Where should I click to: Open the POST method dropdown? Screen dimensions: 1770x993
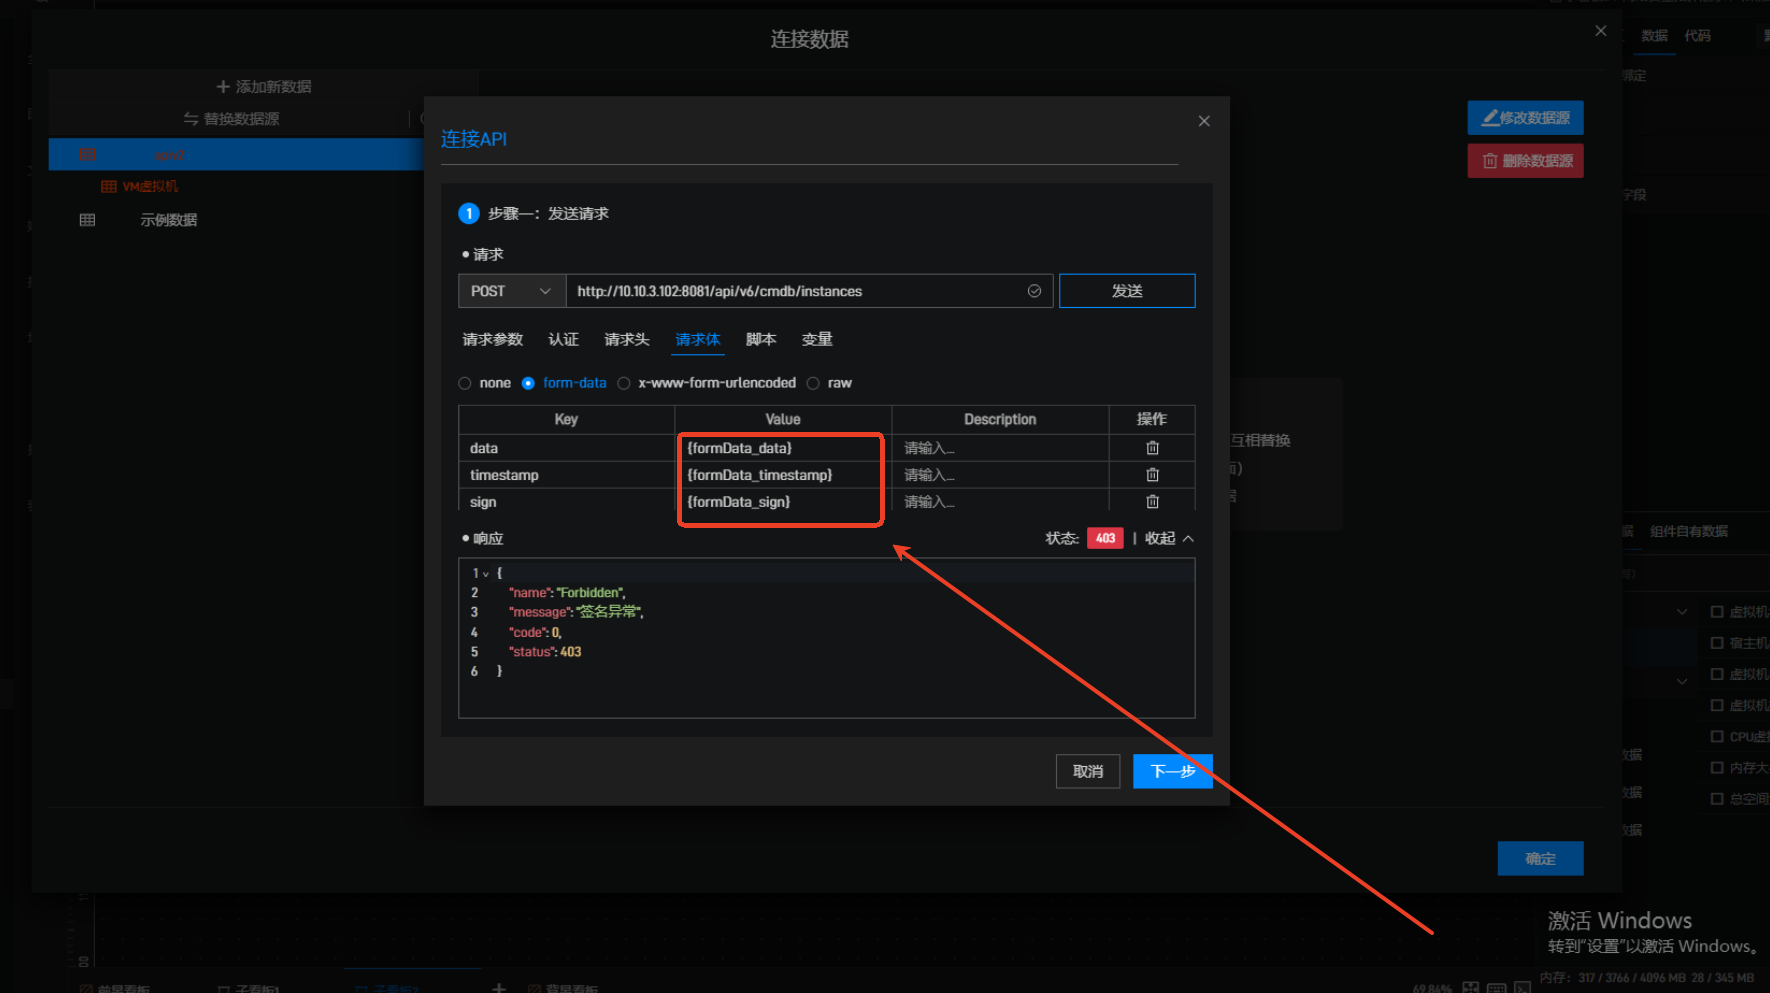(x=511, y=291)
